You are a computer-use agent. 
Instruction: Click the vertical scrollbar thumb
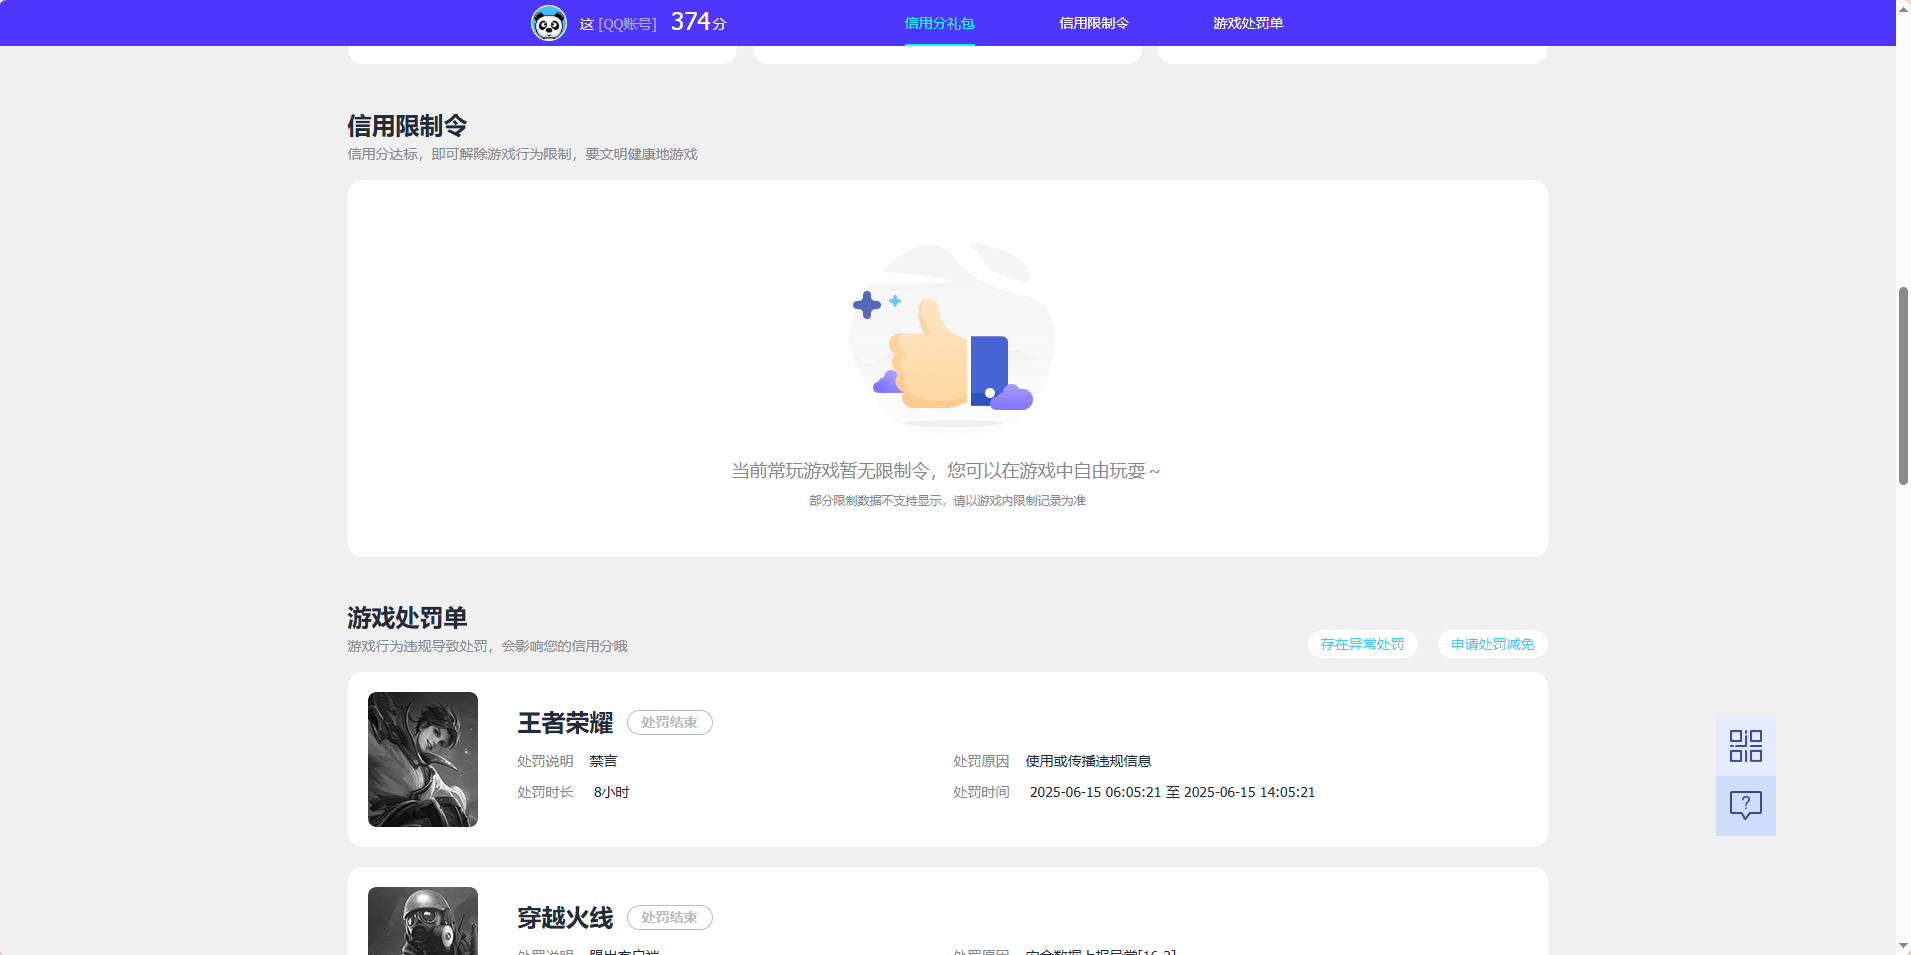pos(1903,386)
